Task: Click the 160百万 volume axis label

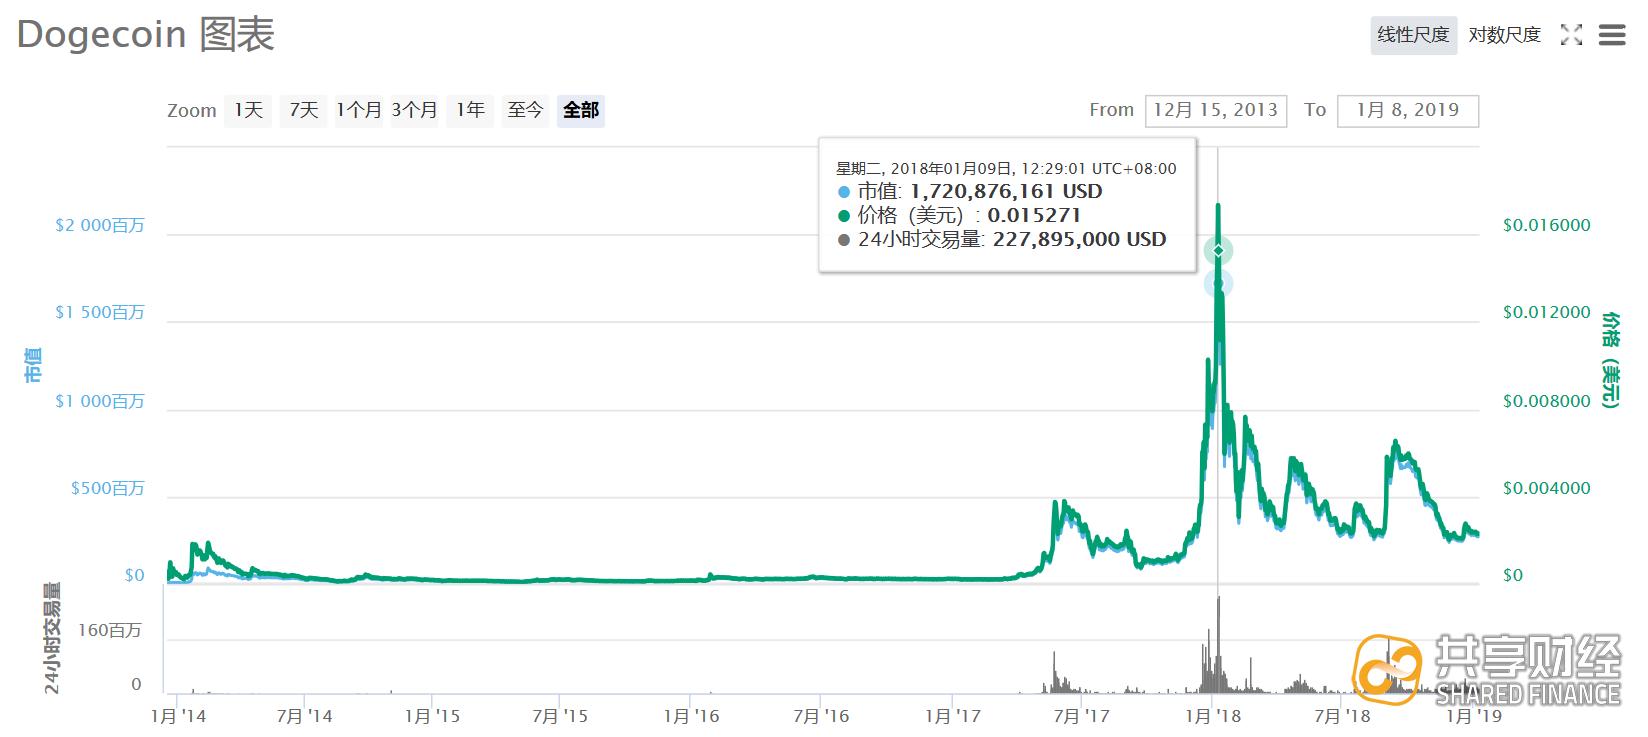Action: (110, 631)
